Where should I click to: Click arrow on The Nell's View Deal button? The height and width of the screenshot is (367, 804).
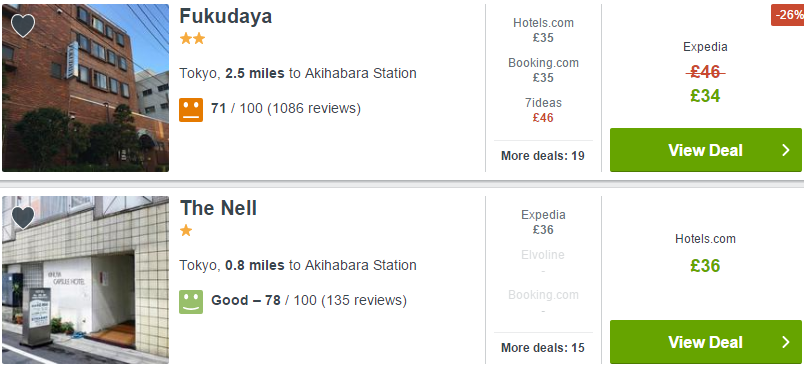(786, 342)
